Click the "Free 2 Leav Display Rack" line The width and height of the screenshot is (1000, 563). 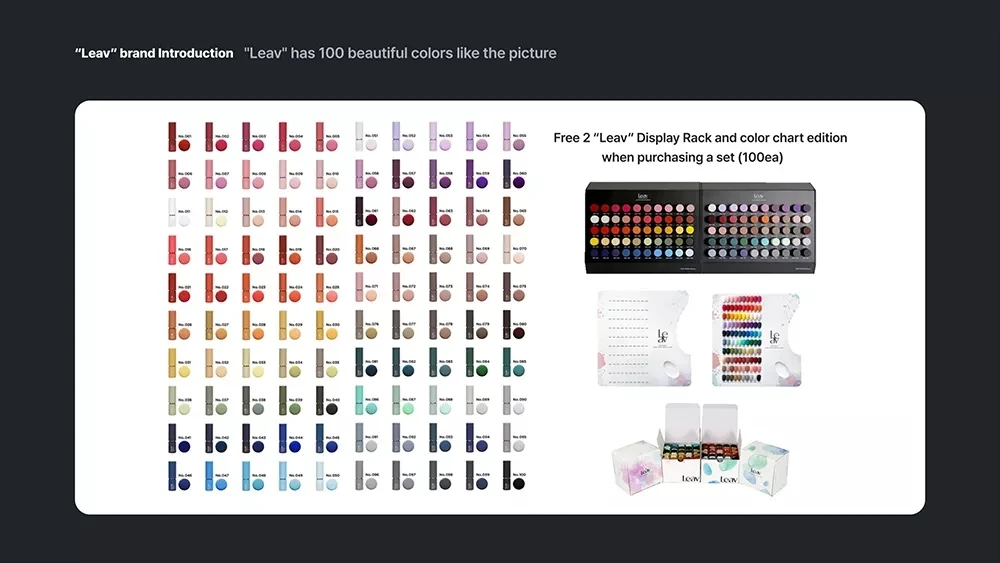[x=700, y=138]
